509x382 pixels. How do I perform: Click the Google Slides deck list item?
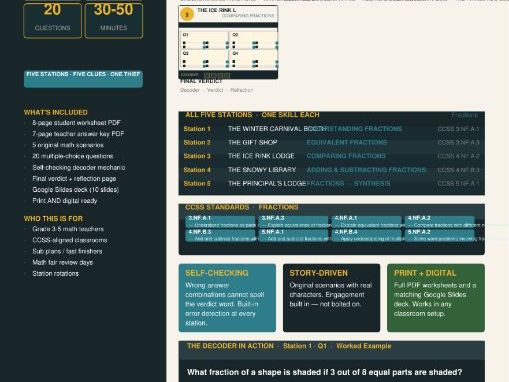pos(75,190)
